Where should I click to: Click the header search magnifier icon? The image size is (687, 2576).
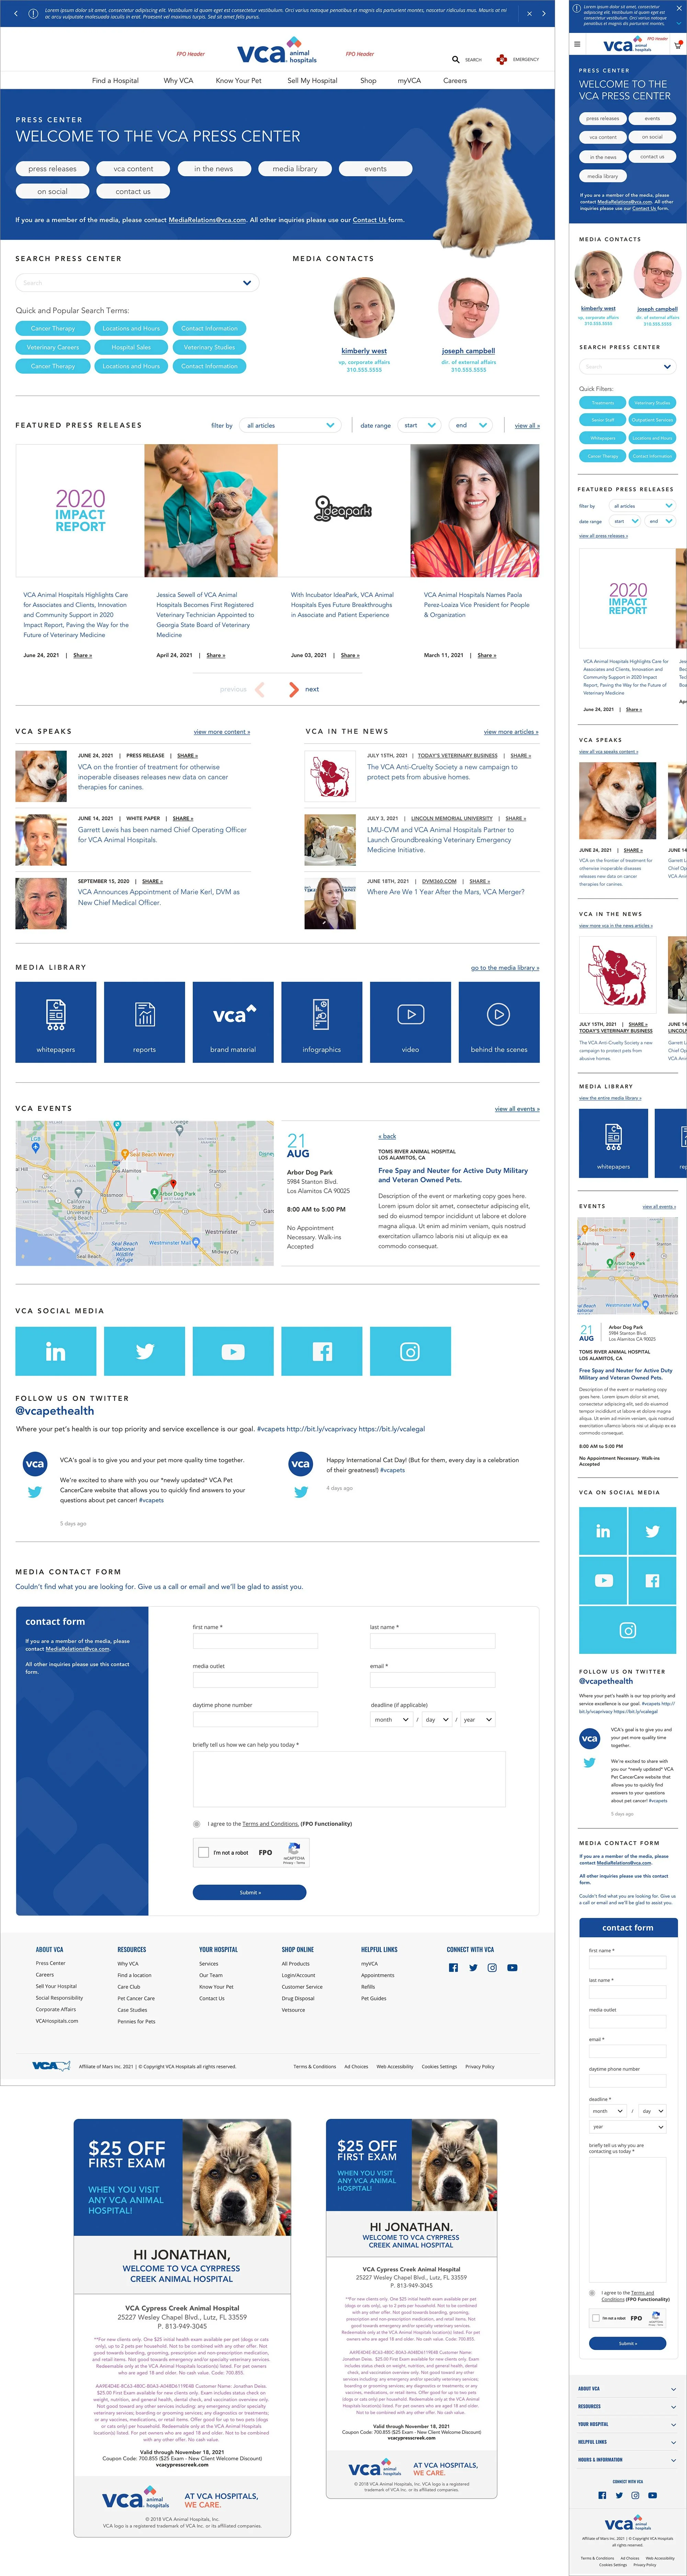(x=456, y=60)
